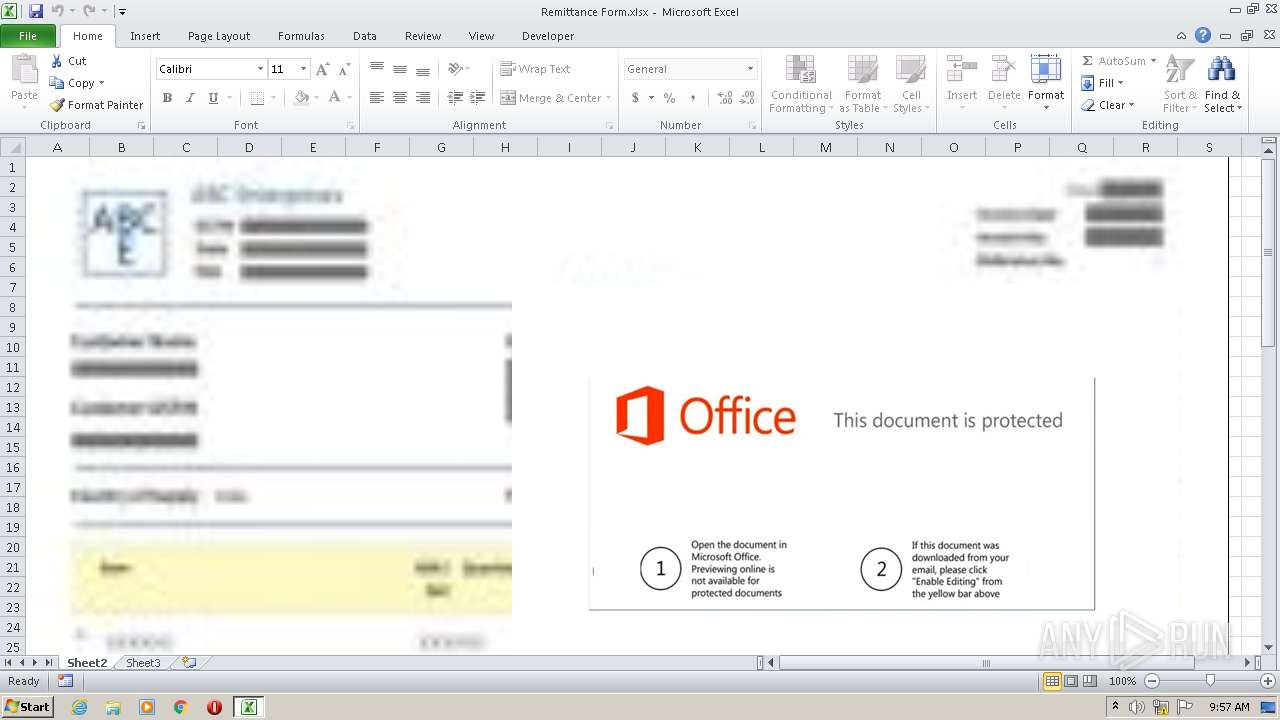The width and height of the screenshot is (1280, 720).
Task: Toggle Bold formatting
Action: click(167, 98)
